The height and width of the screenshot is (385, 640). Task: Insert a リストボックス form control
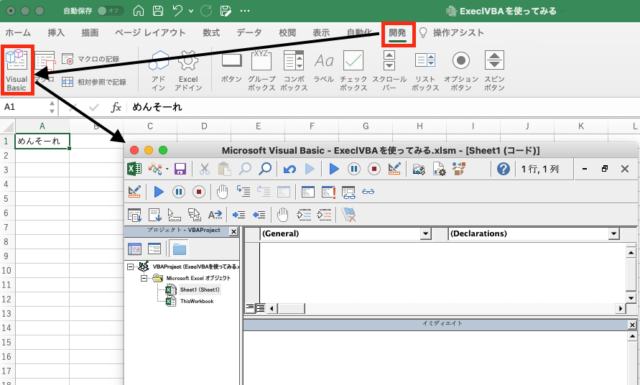pyautogui.click(x=425, y=70)
